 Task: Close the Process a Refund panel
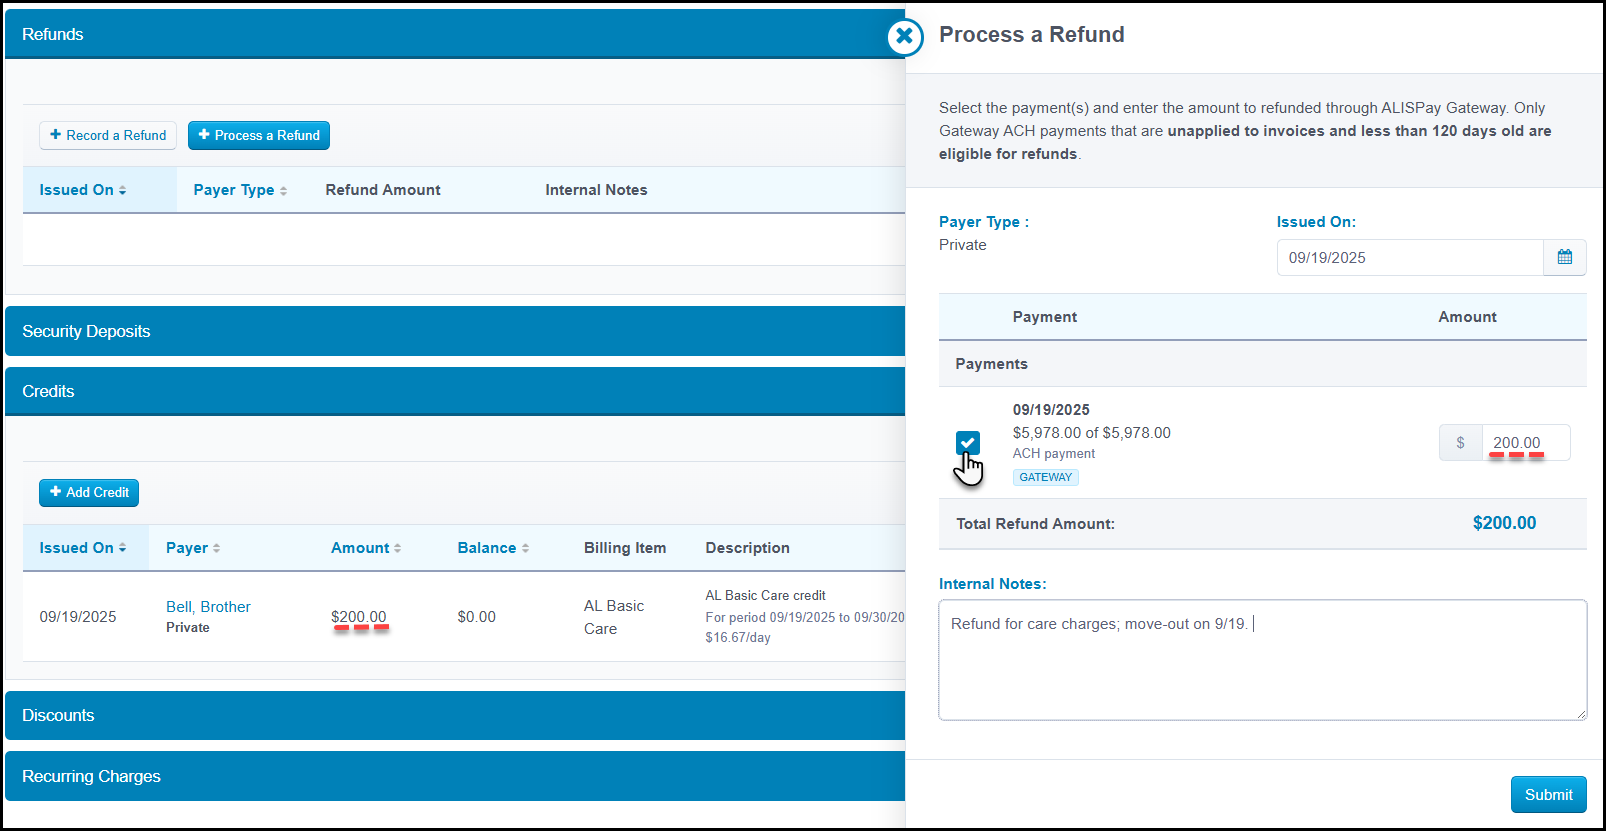pyautogui.click(x=904, y=37)
